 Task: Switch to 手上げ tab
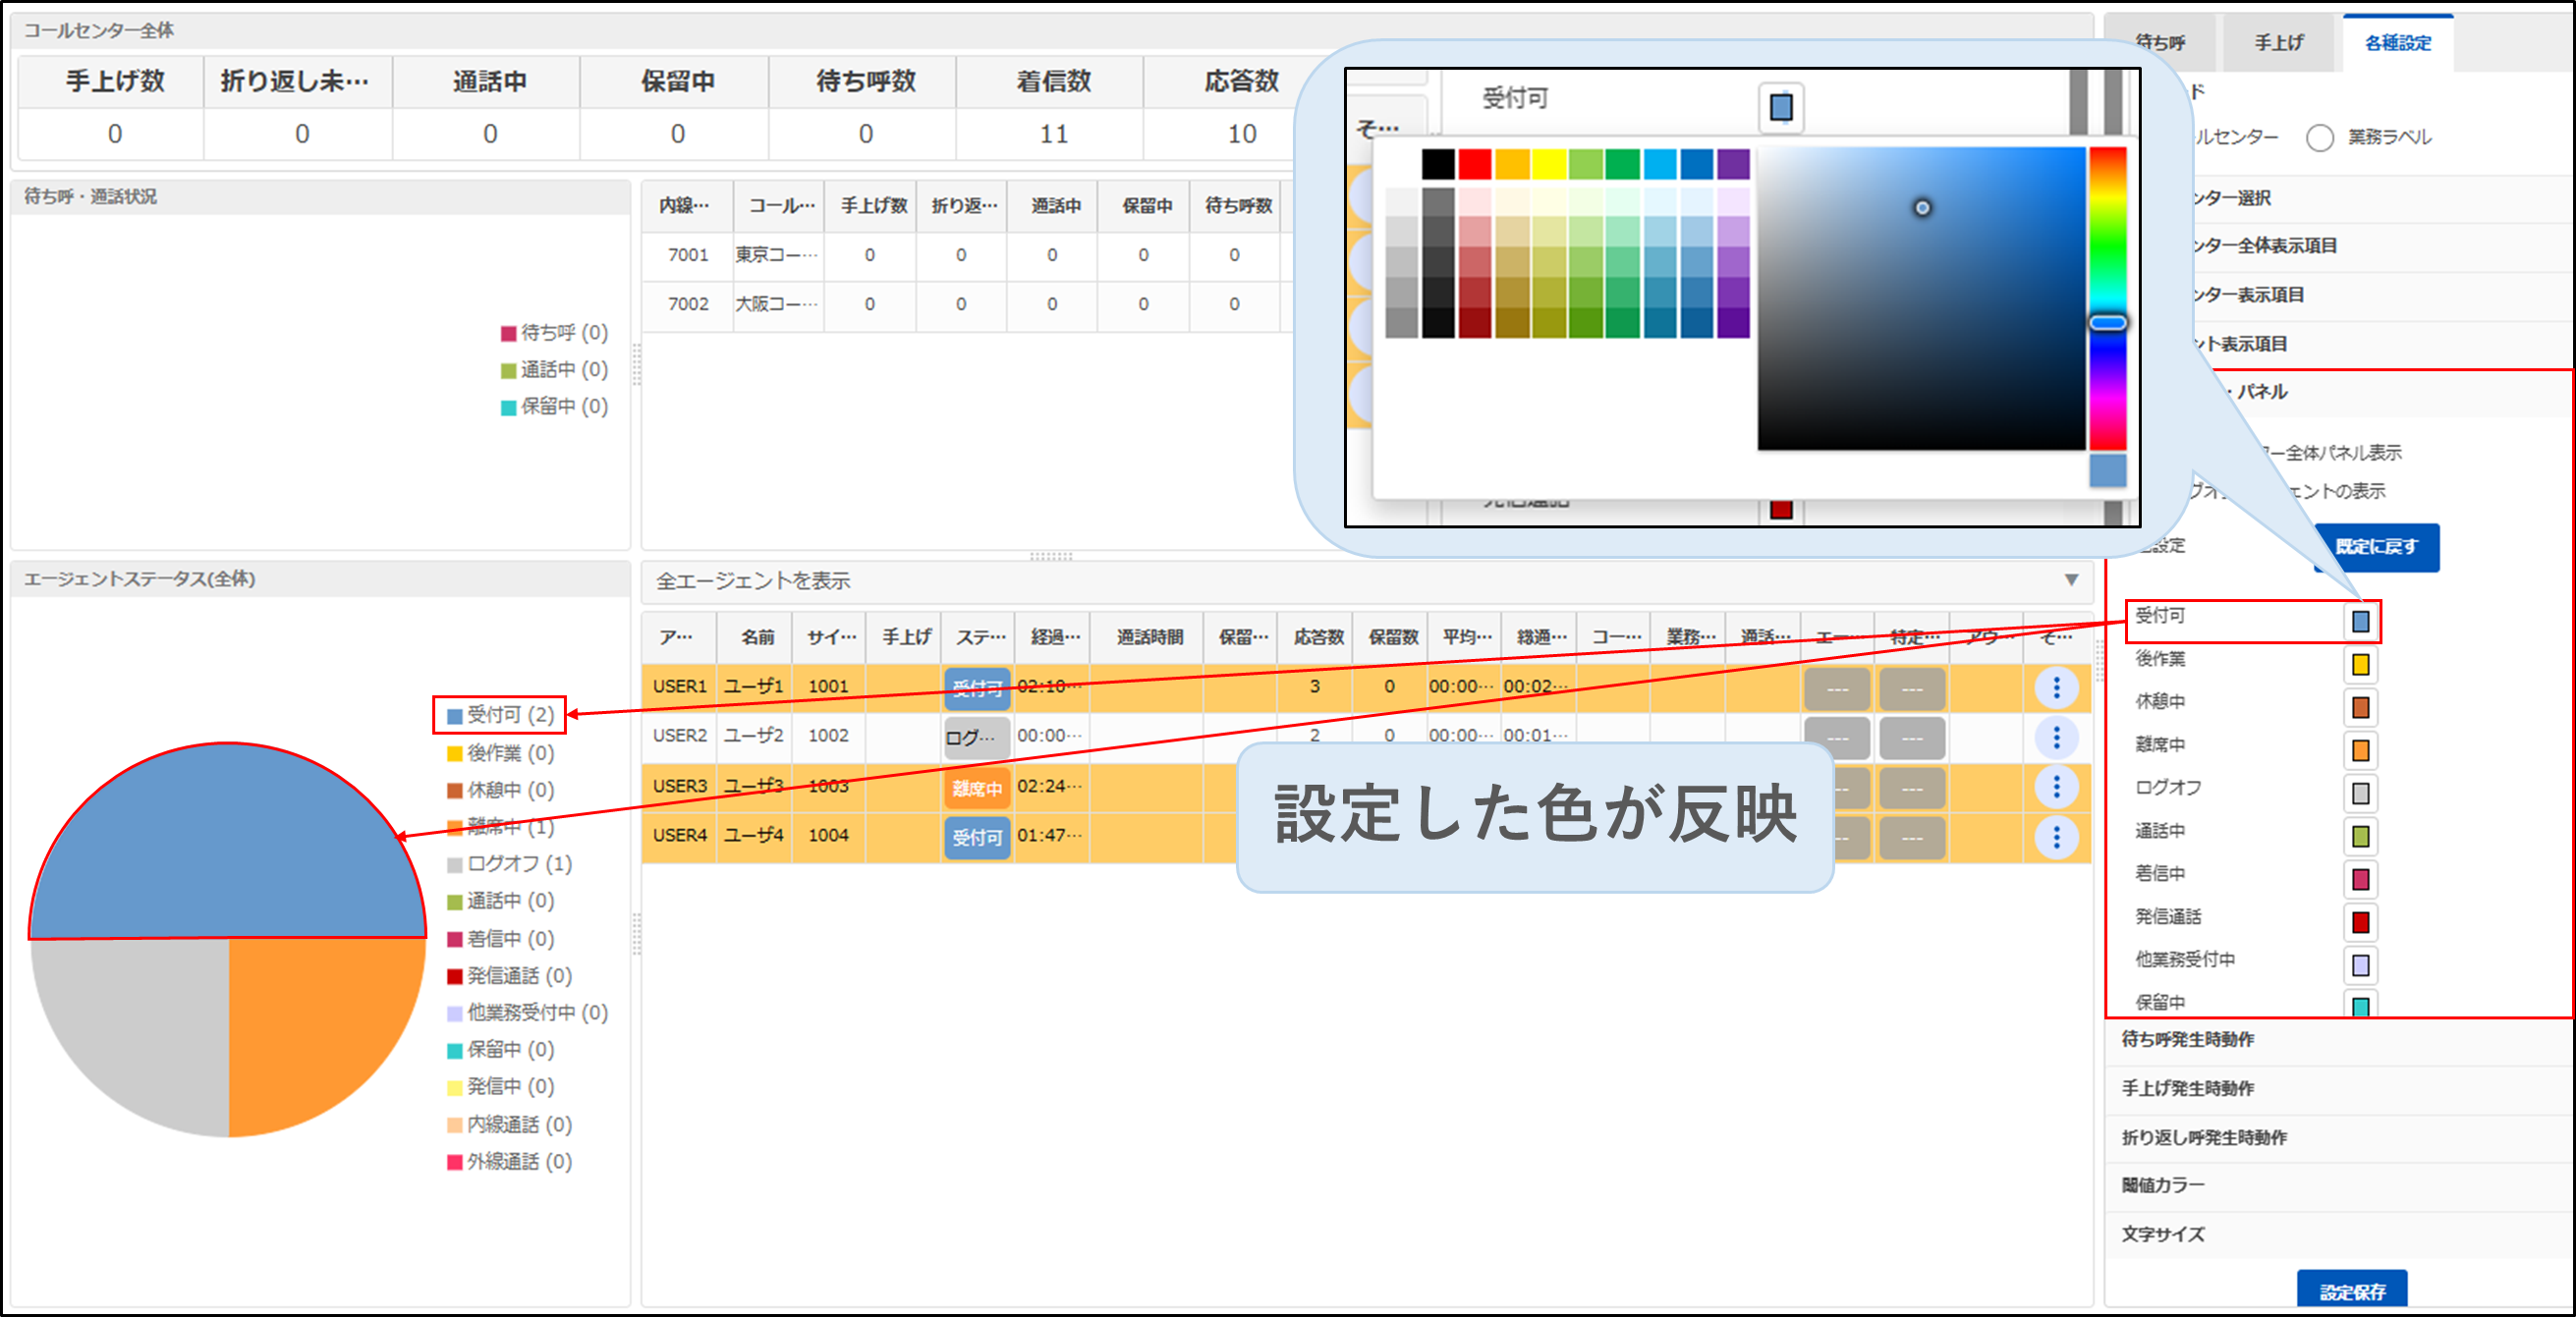pos(2277,43)
